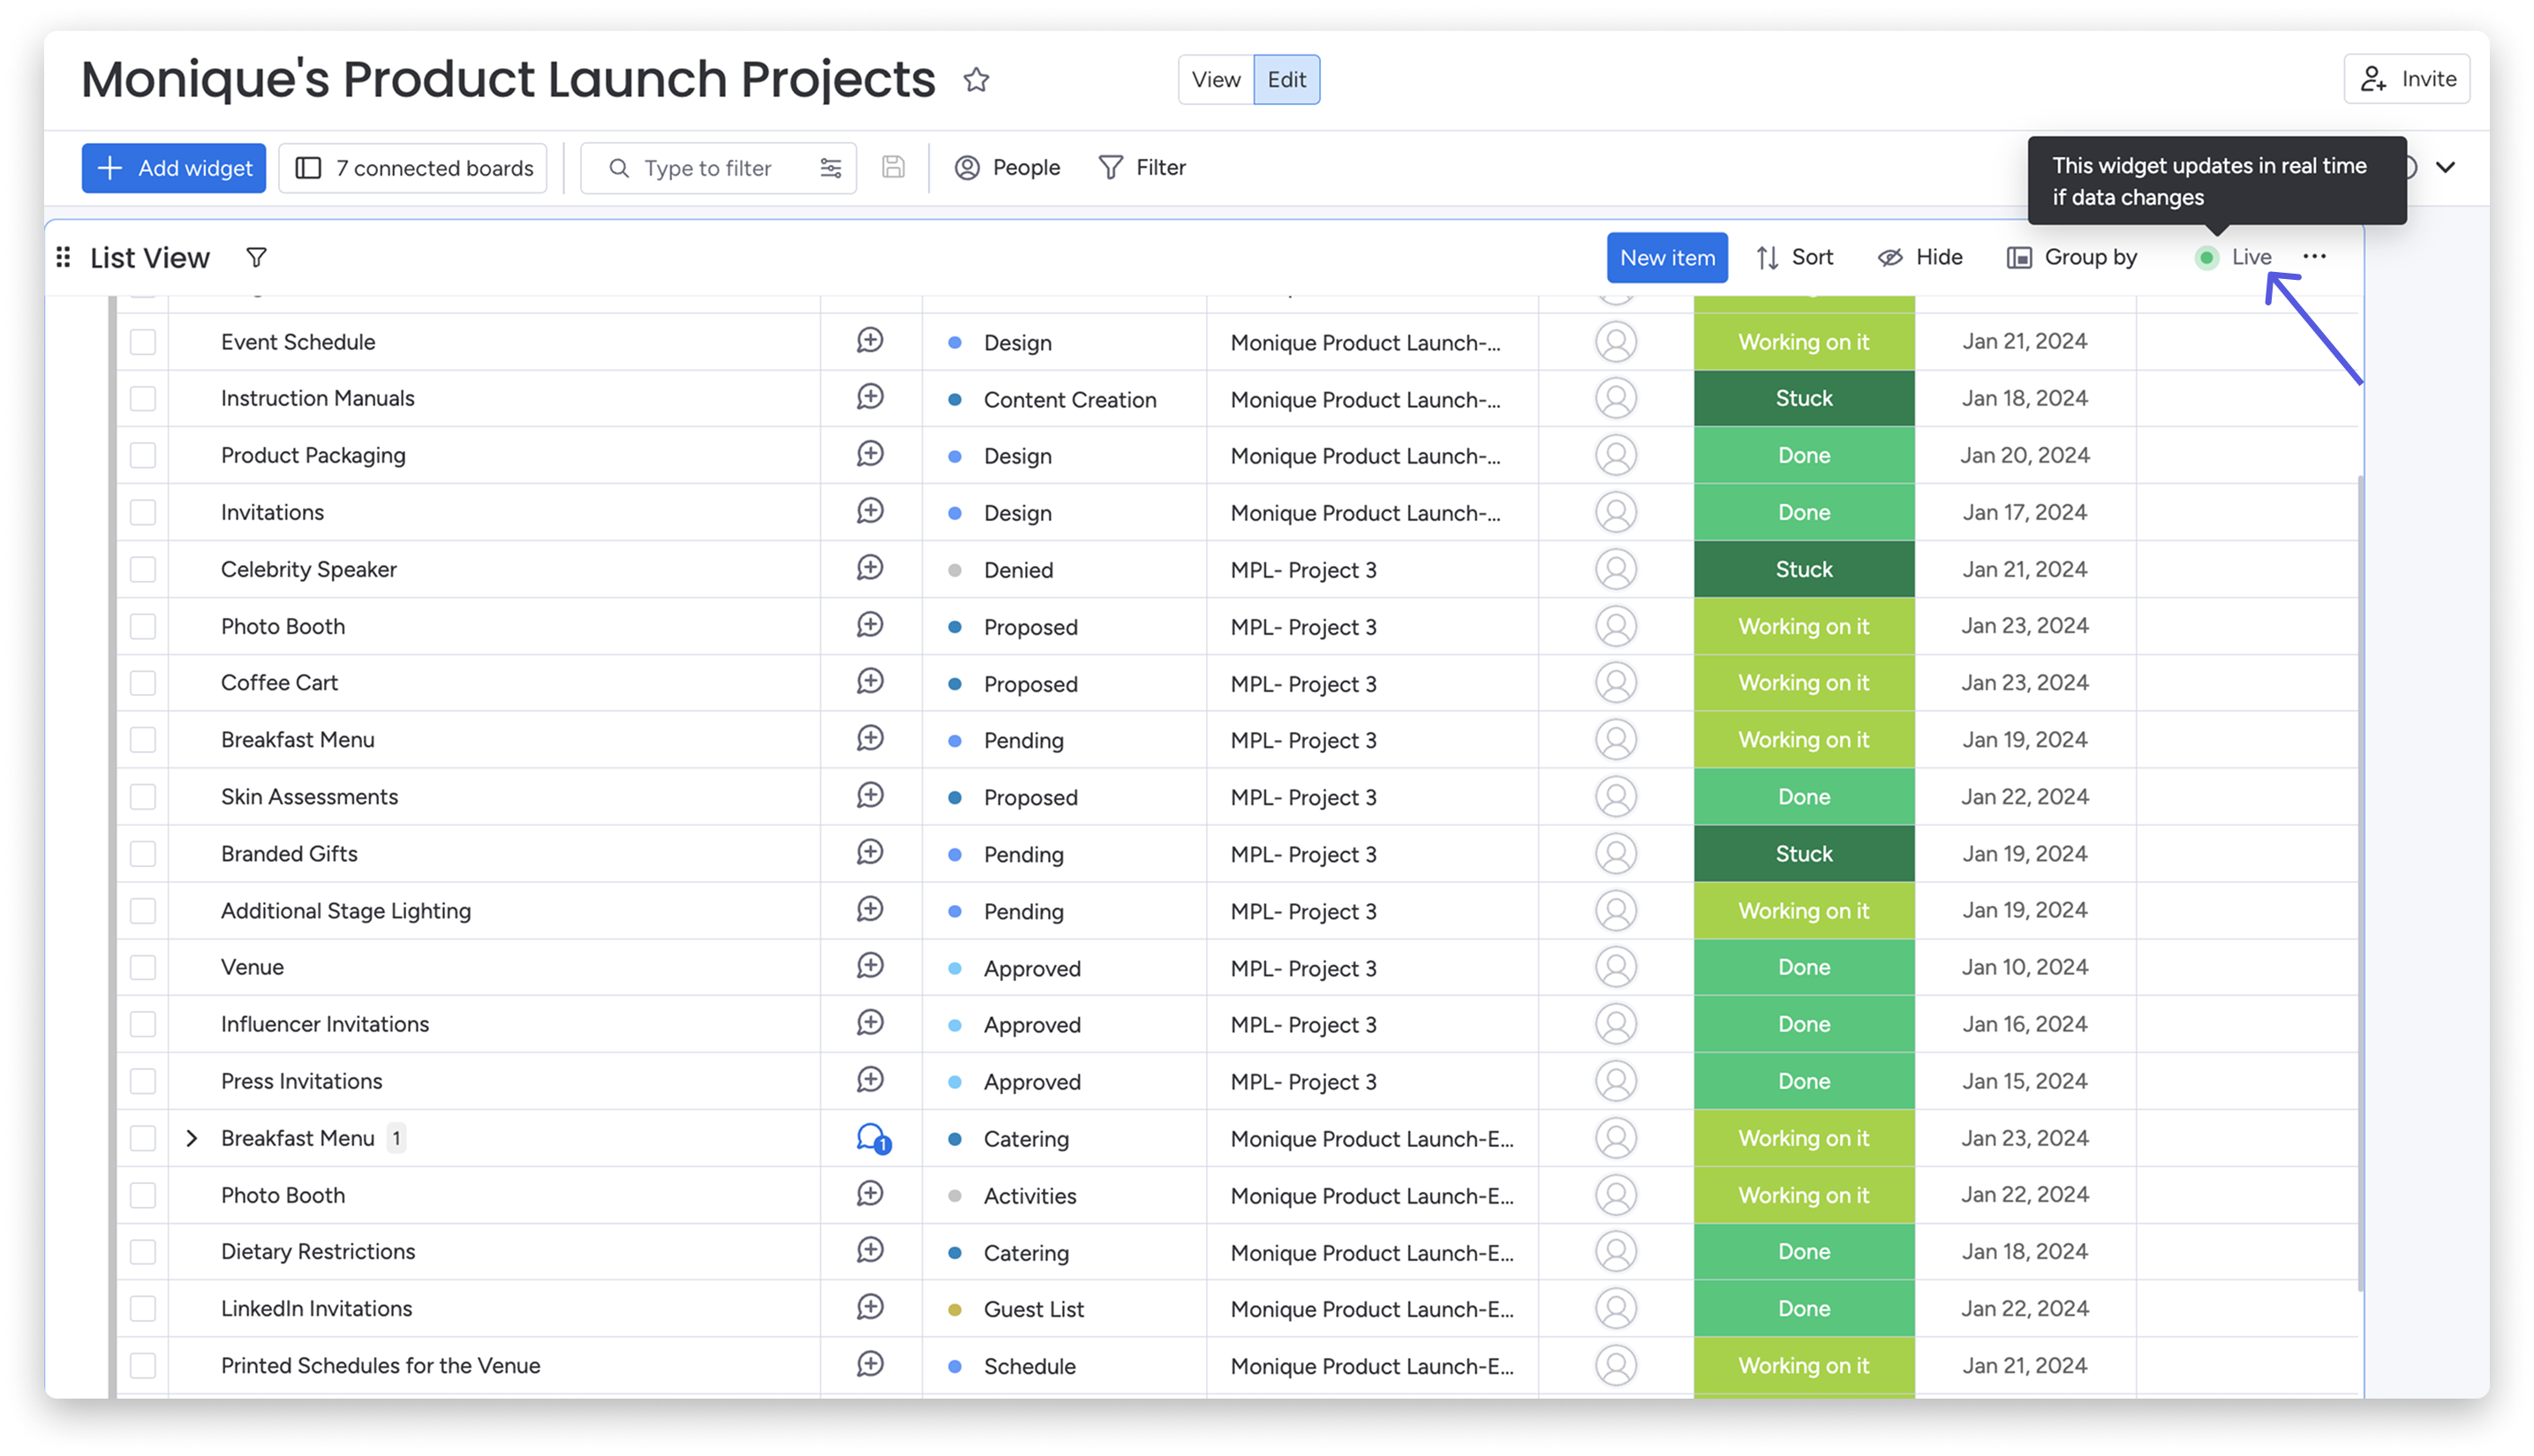Click person avatar for Press Invitations row

tap(1615, 1081)
